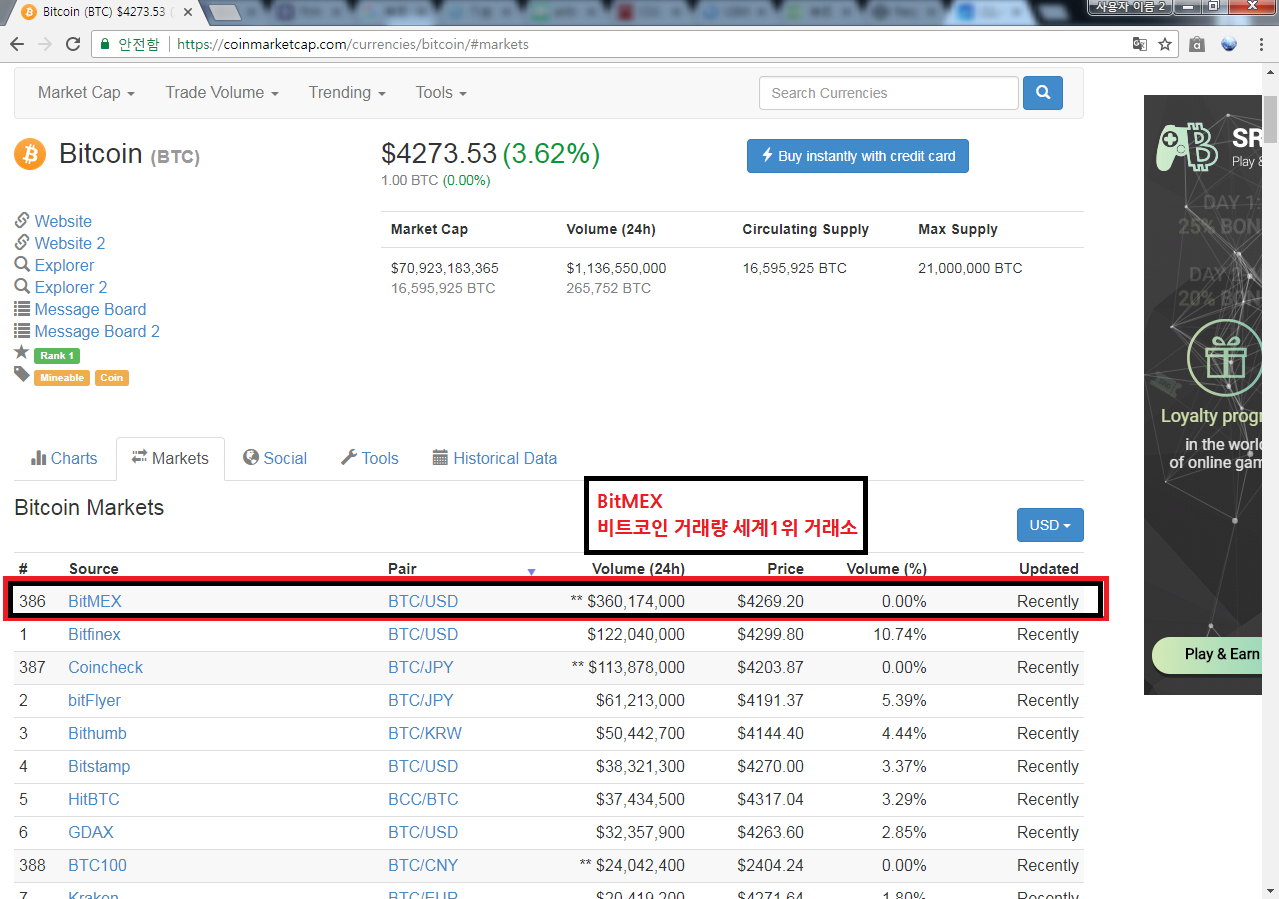This screenshot has width=1279, height=899.
Task: Close the Bitcoin browser tab
Action: (188, 12)
